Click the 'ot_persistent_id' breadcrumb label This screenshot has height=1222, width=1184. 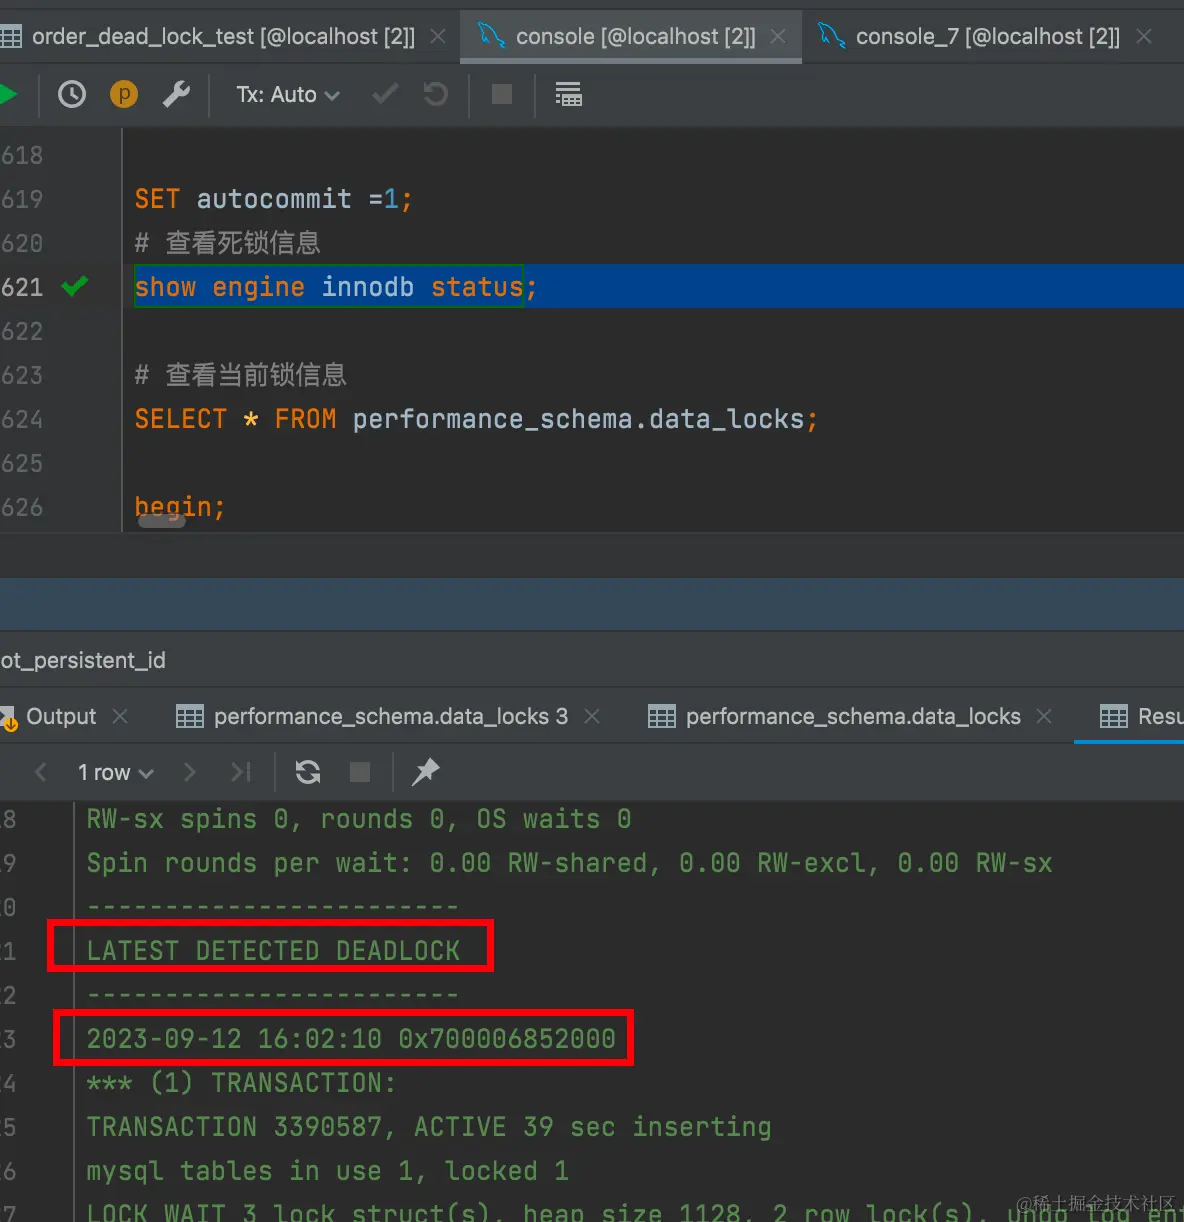[83, 660]
